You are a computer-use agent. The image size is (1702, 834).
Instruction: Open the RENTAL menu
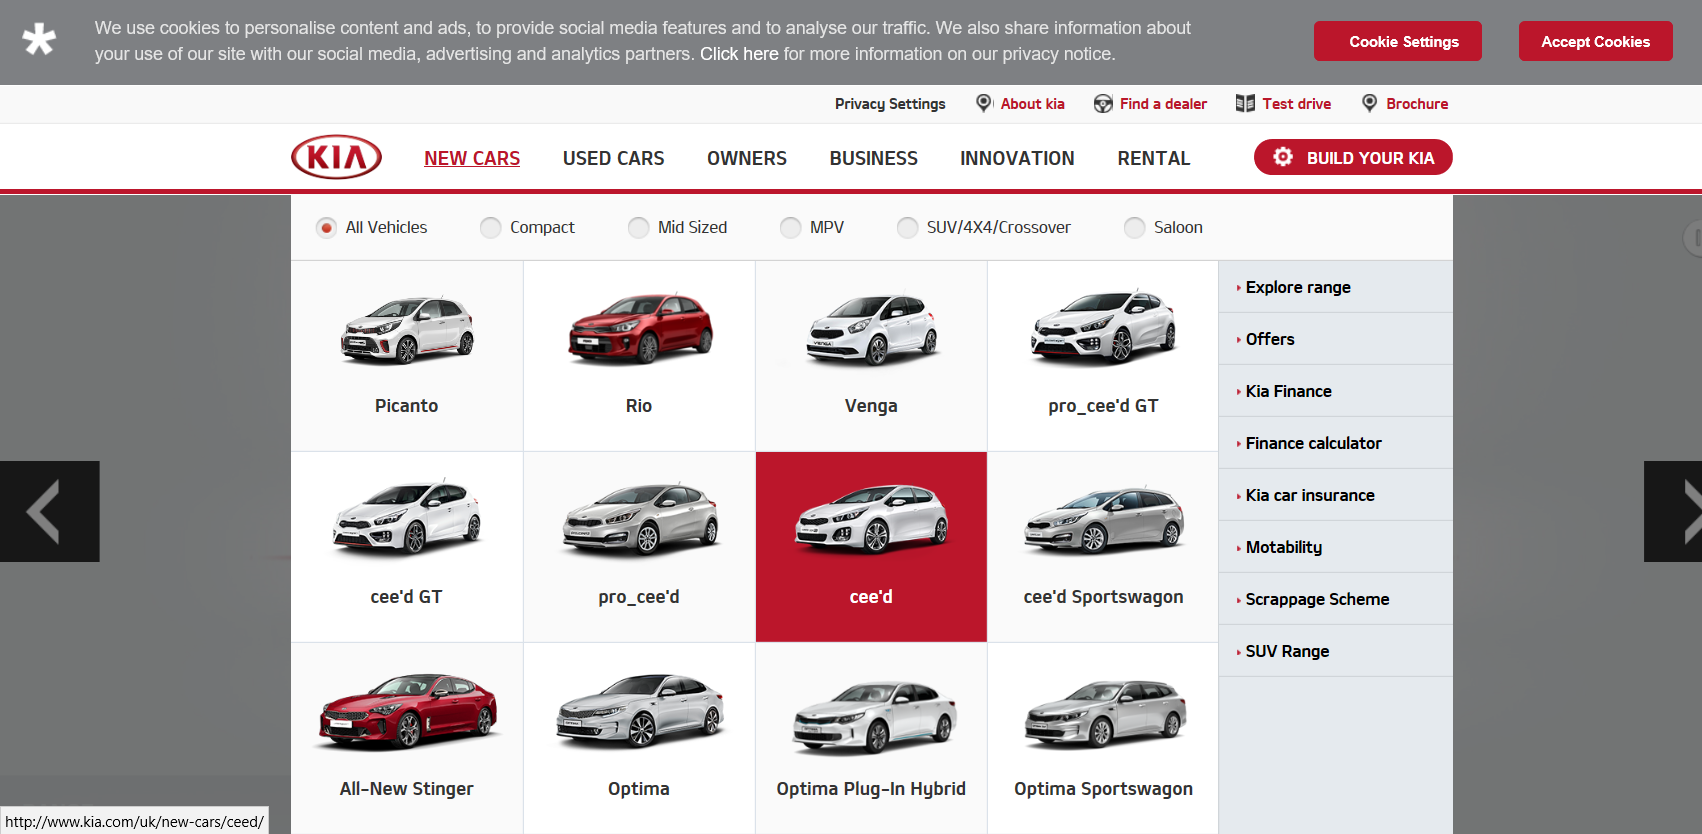pos(1154,158)
